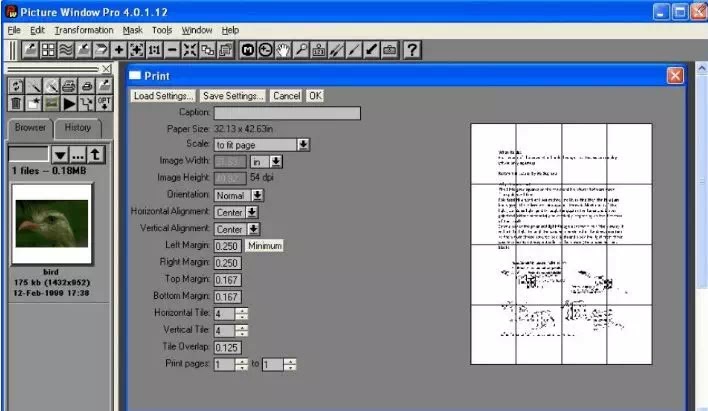This screenshot has height=411, width=708.
Task: Click the Minimum margin button
Action: coord(265,246)
